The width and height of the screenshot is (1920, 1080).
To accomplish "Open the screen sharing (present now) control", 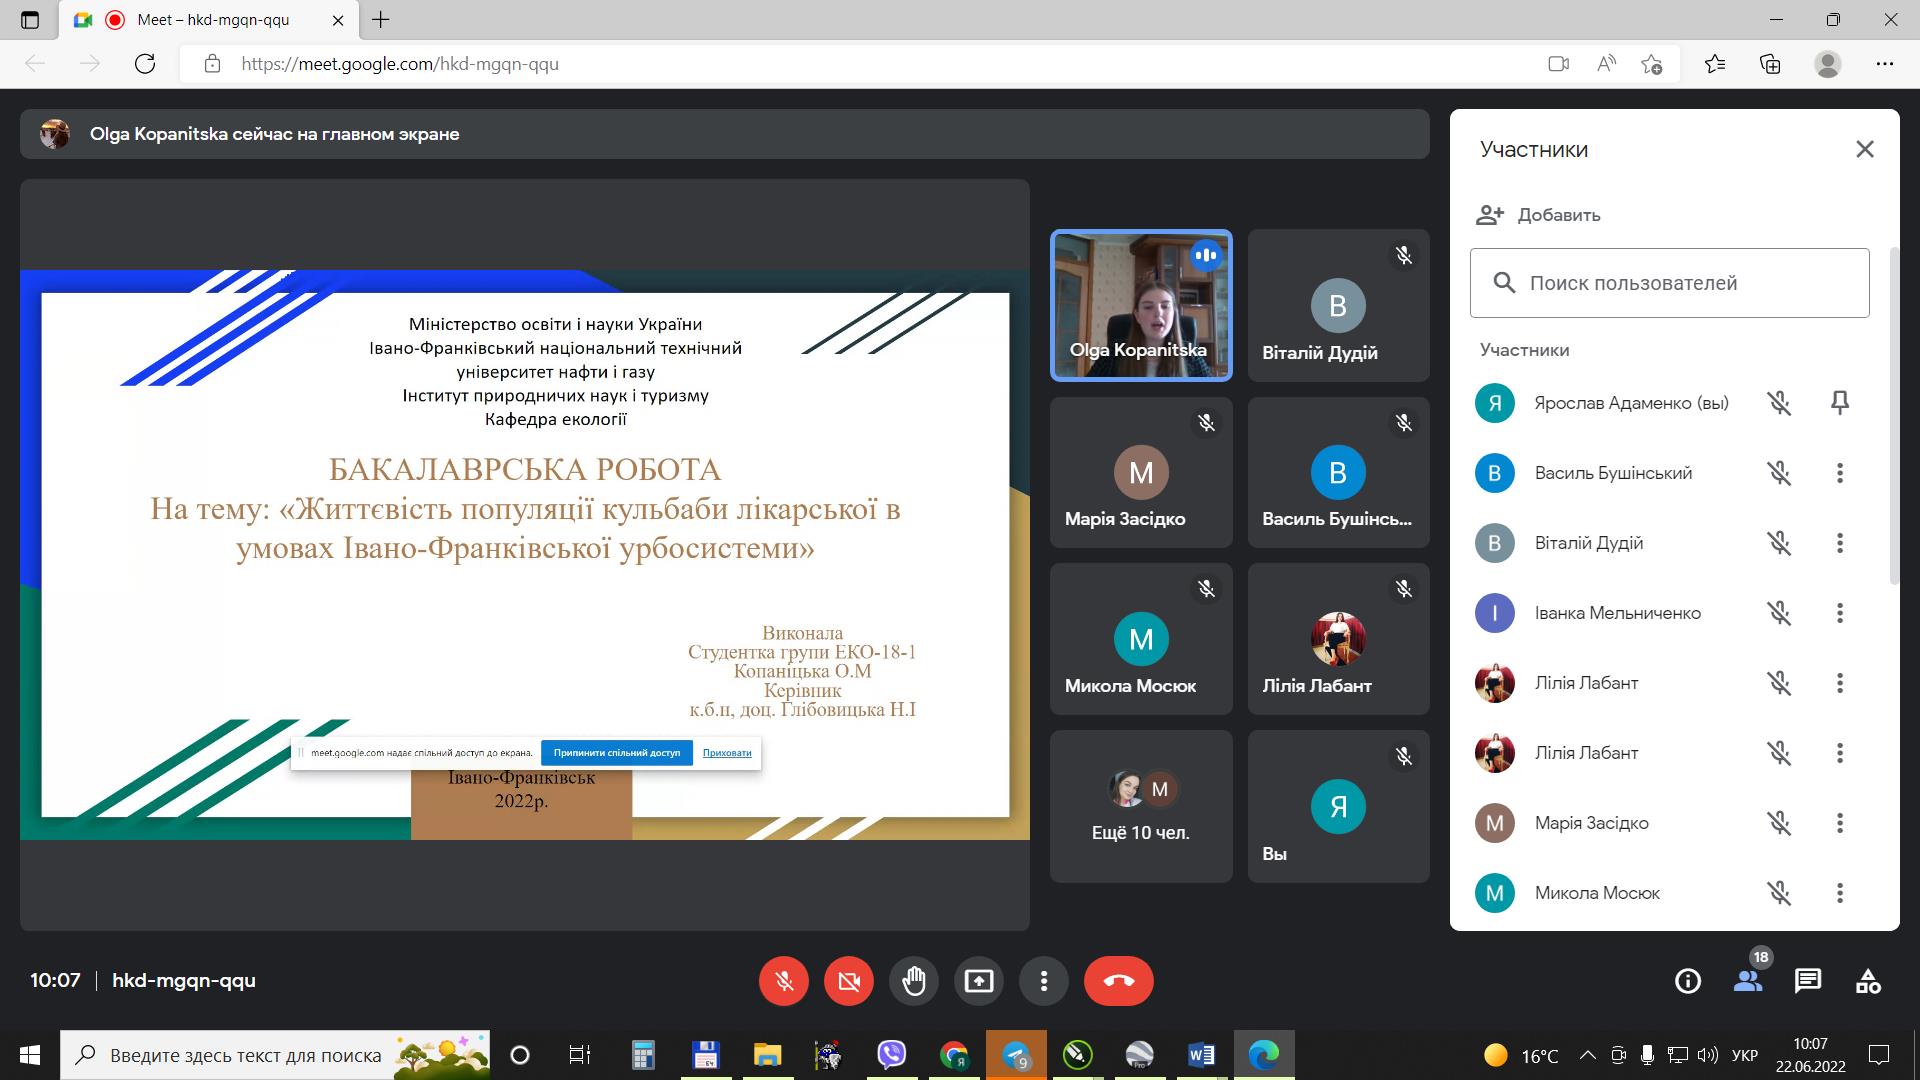I will 979,981.
